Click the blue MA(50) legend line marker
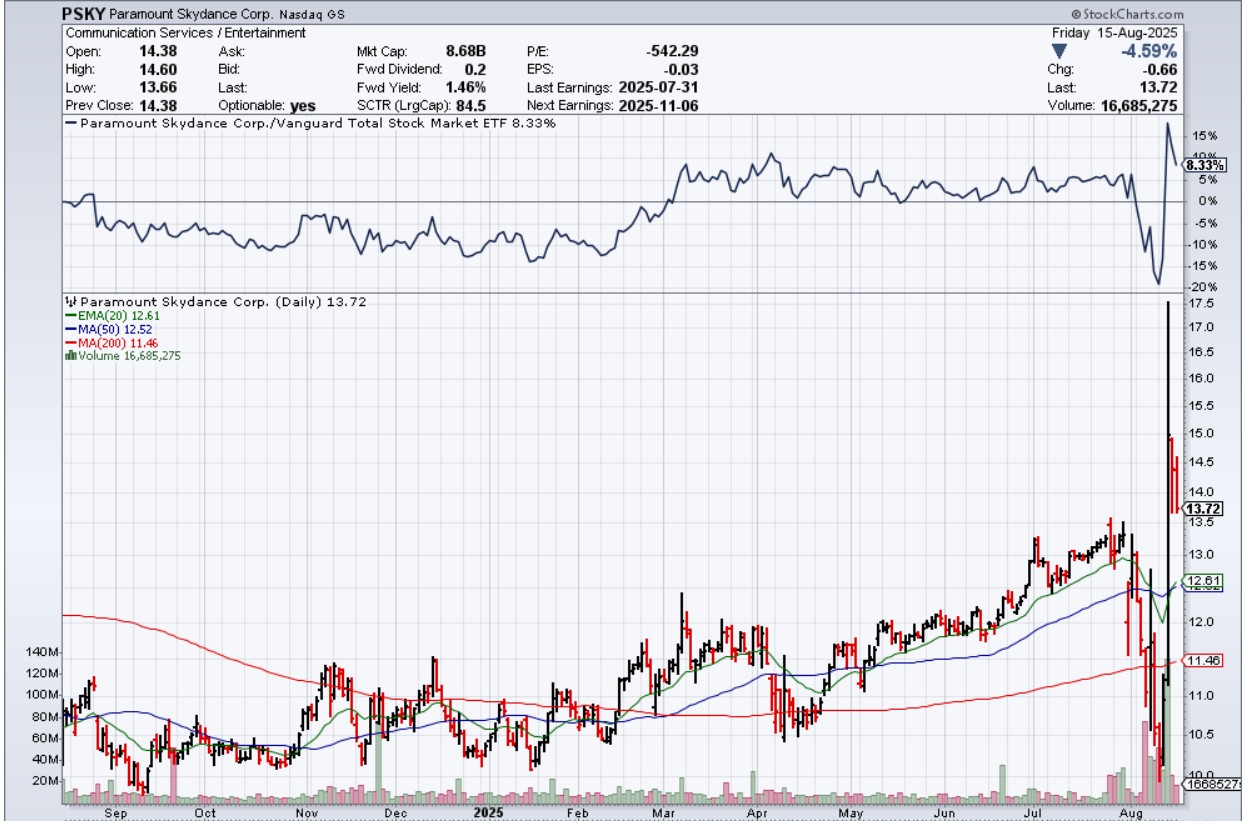Image resolution: width=1245 pixels, height=821 pixels. pos(71,329)
